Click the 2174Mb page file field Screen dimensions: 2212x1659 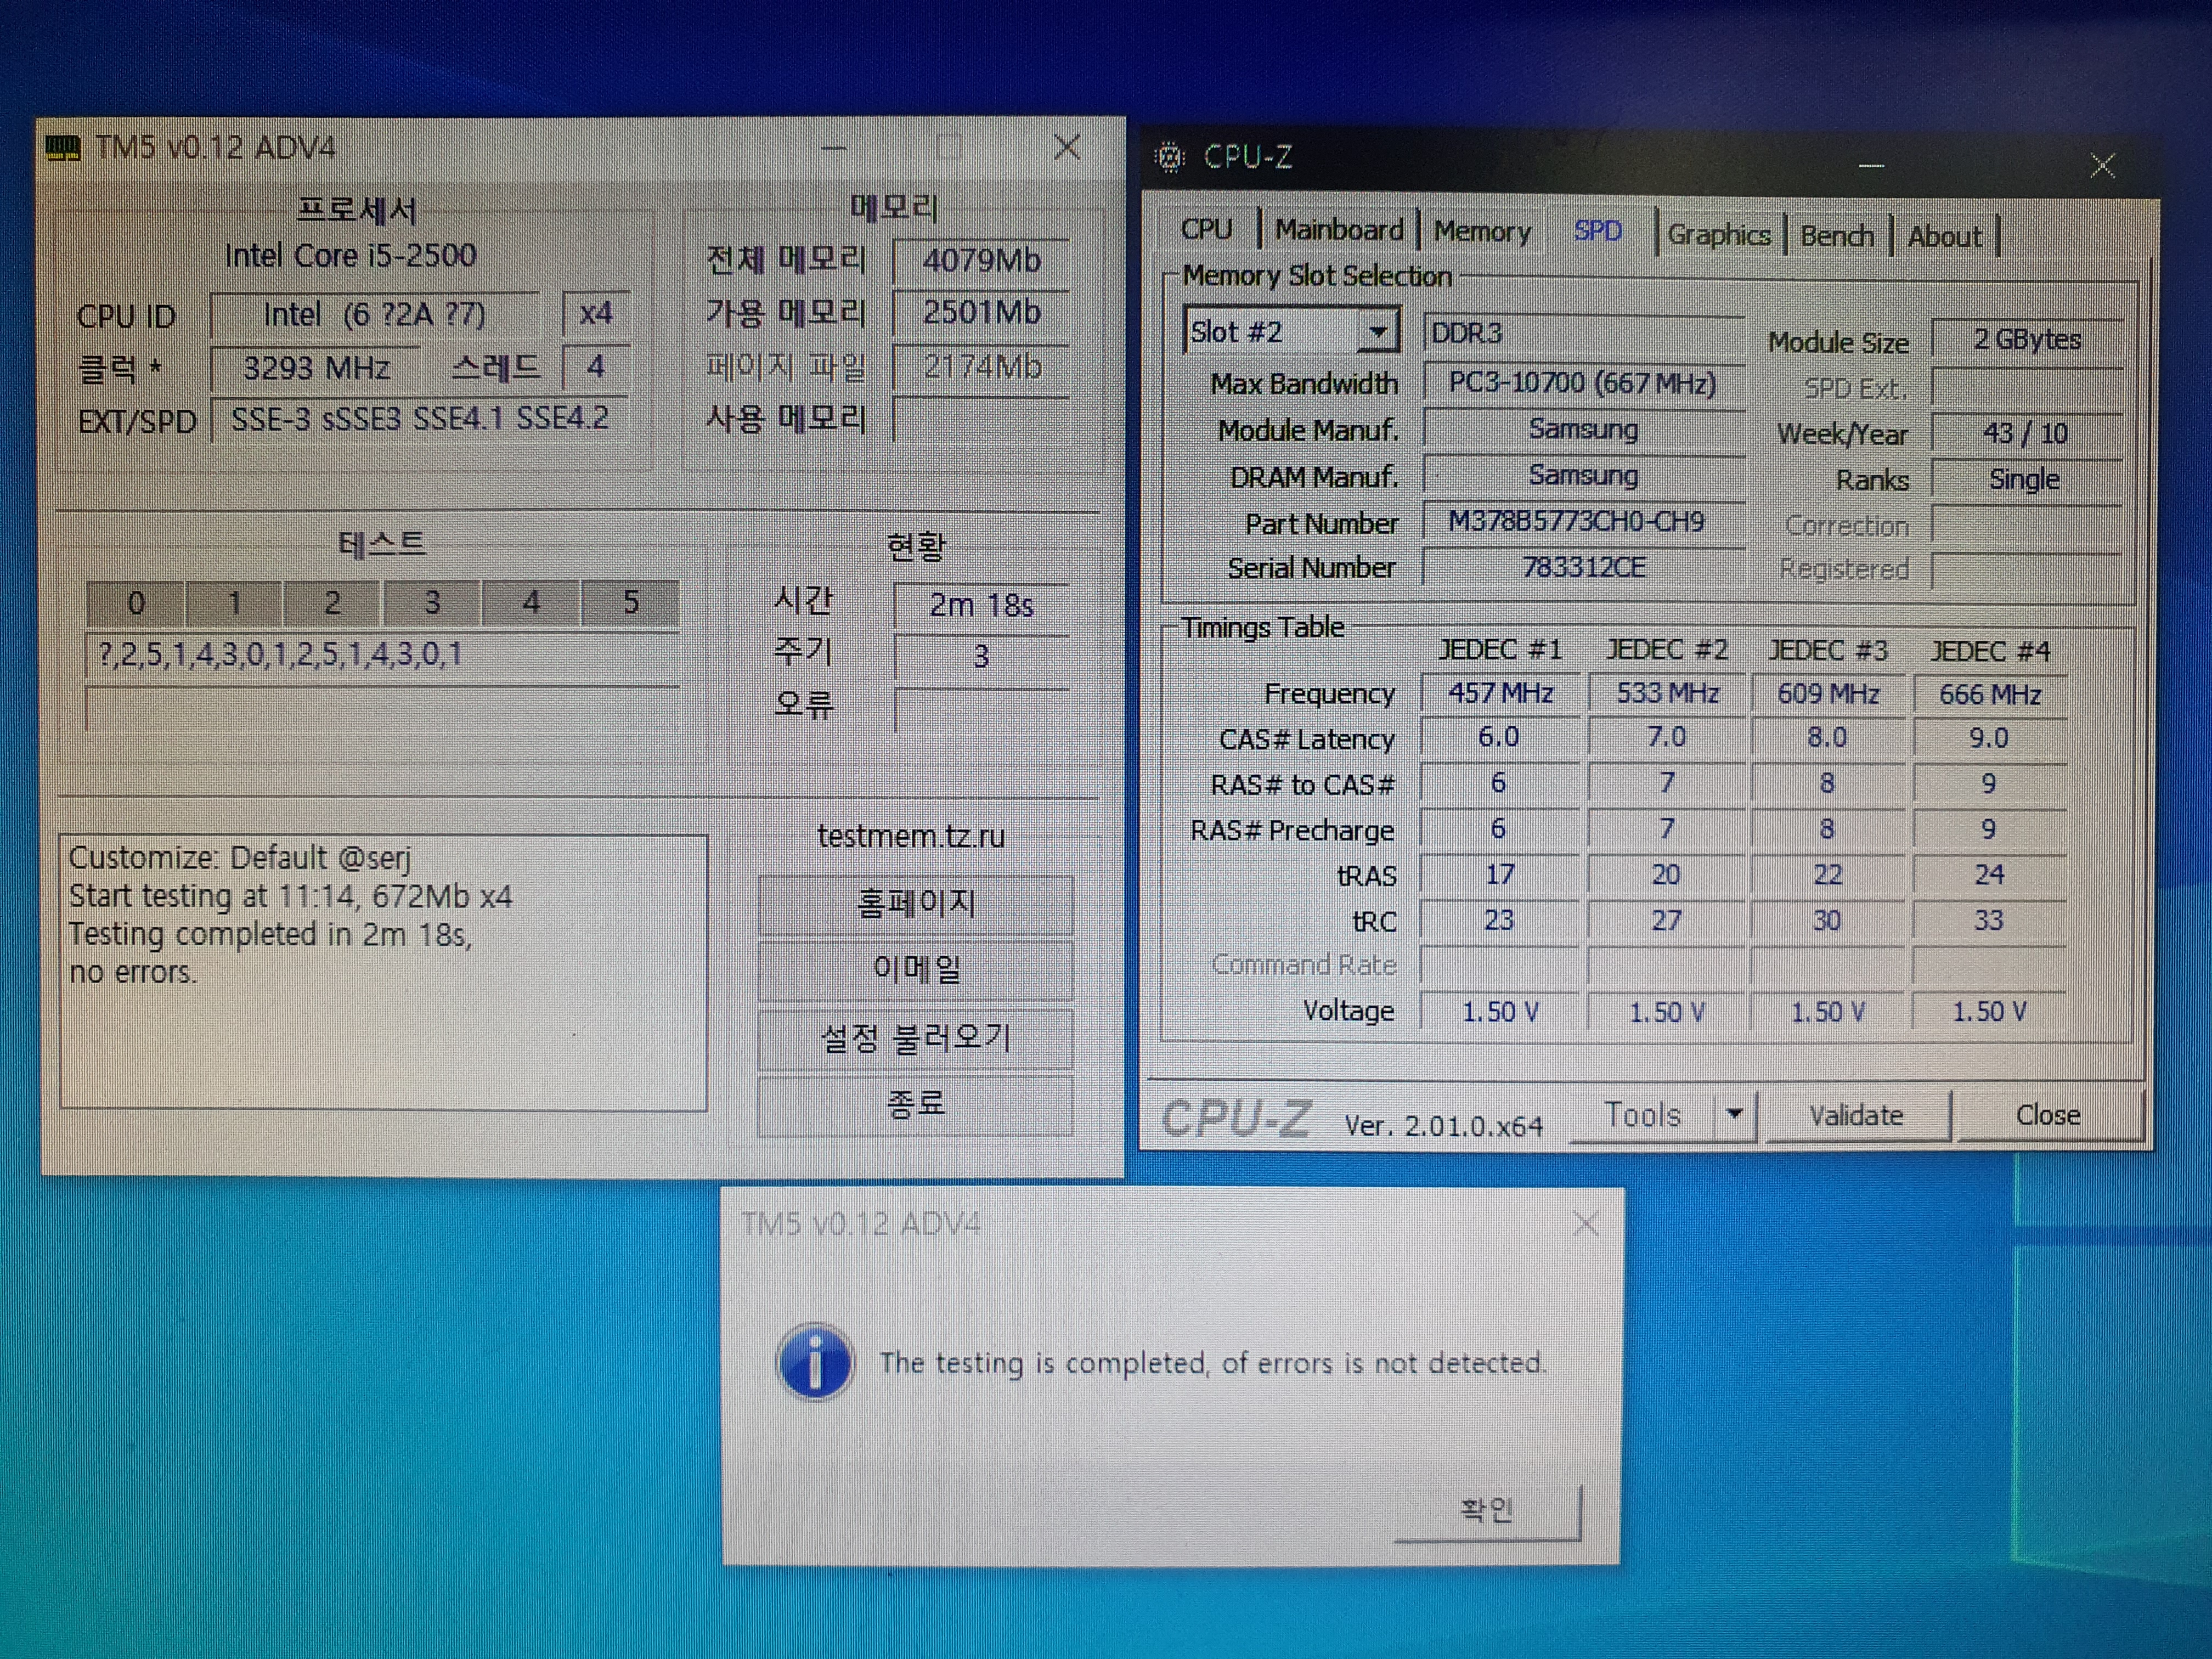[x=981, y=368]
